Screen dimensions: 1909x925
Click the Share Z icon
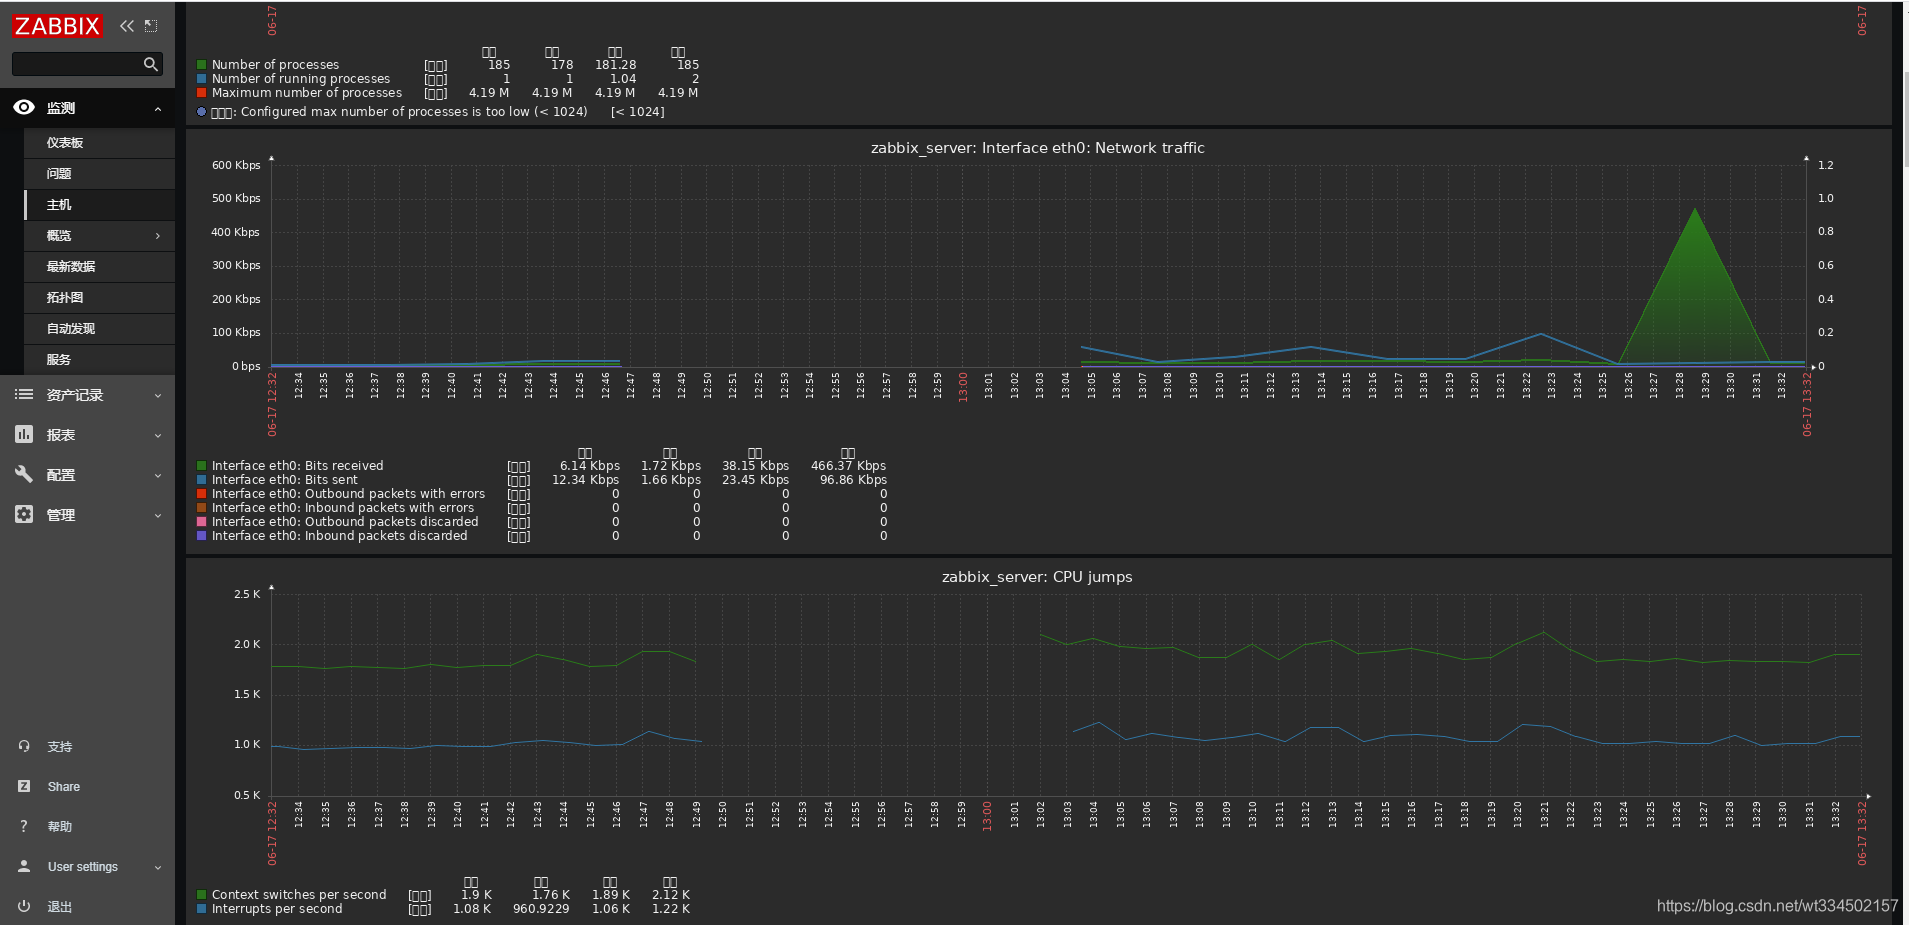(24, 786)
